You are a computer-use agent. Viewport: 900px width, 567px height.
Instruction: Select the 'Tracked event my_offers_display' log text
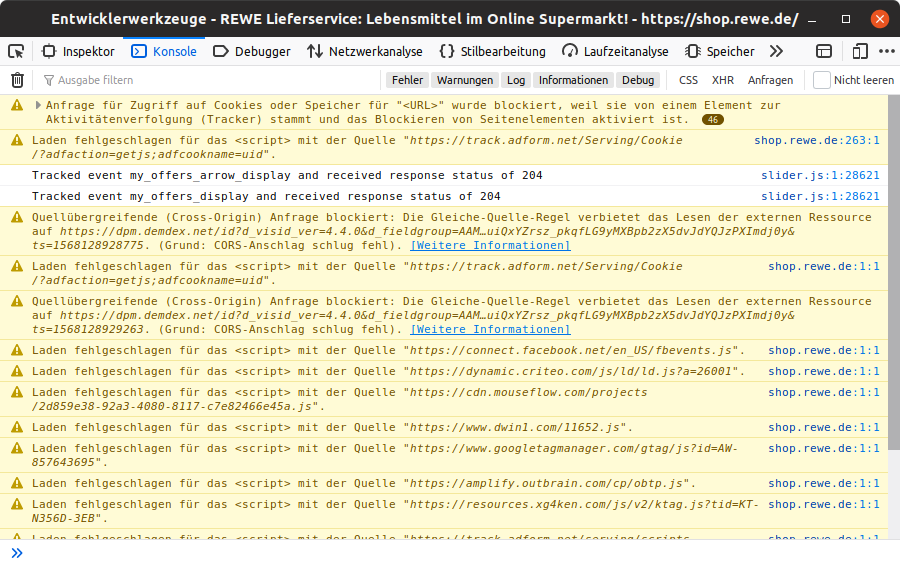point(266,196)
